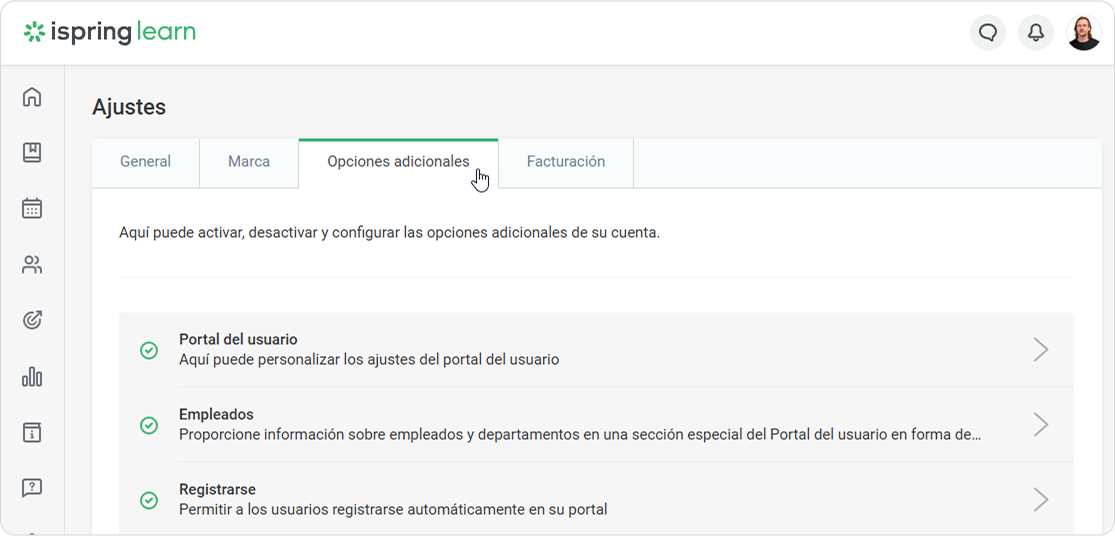
Task: Go to Home in the sidebar
Action: click(x=32, y=97)
